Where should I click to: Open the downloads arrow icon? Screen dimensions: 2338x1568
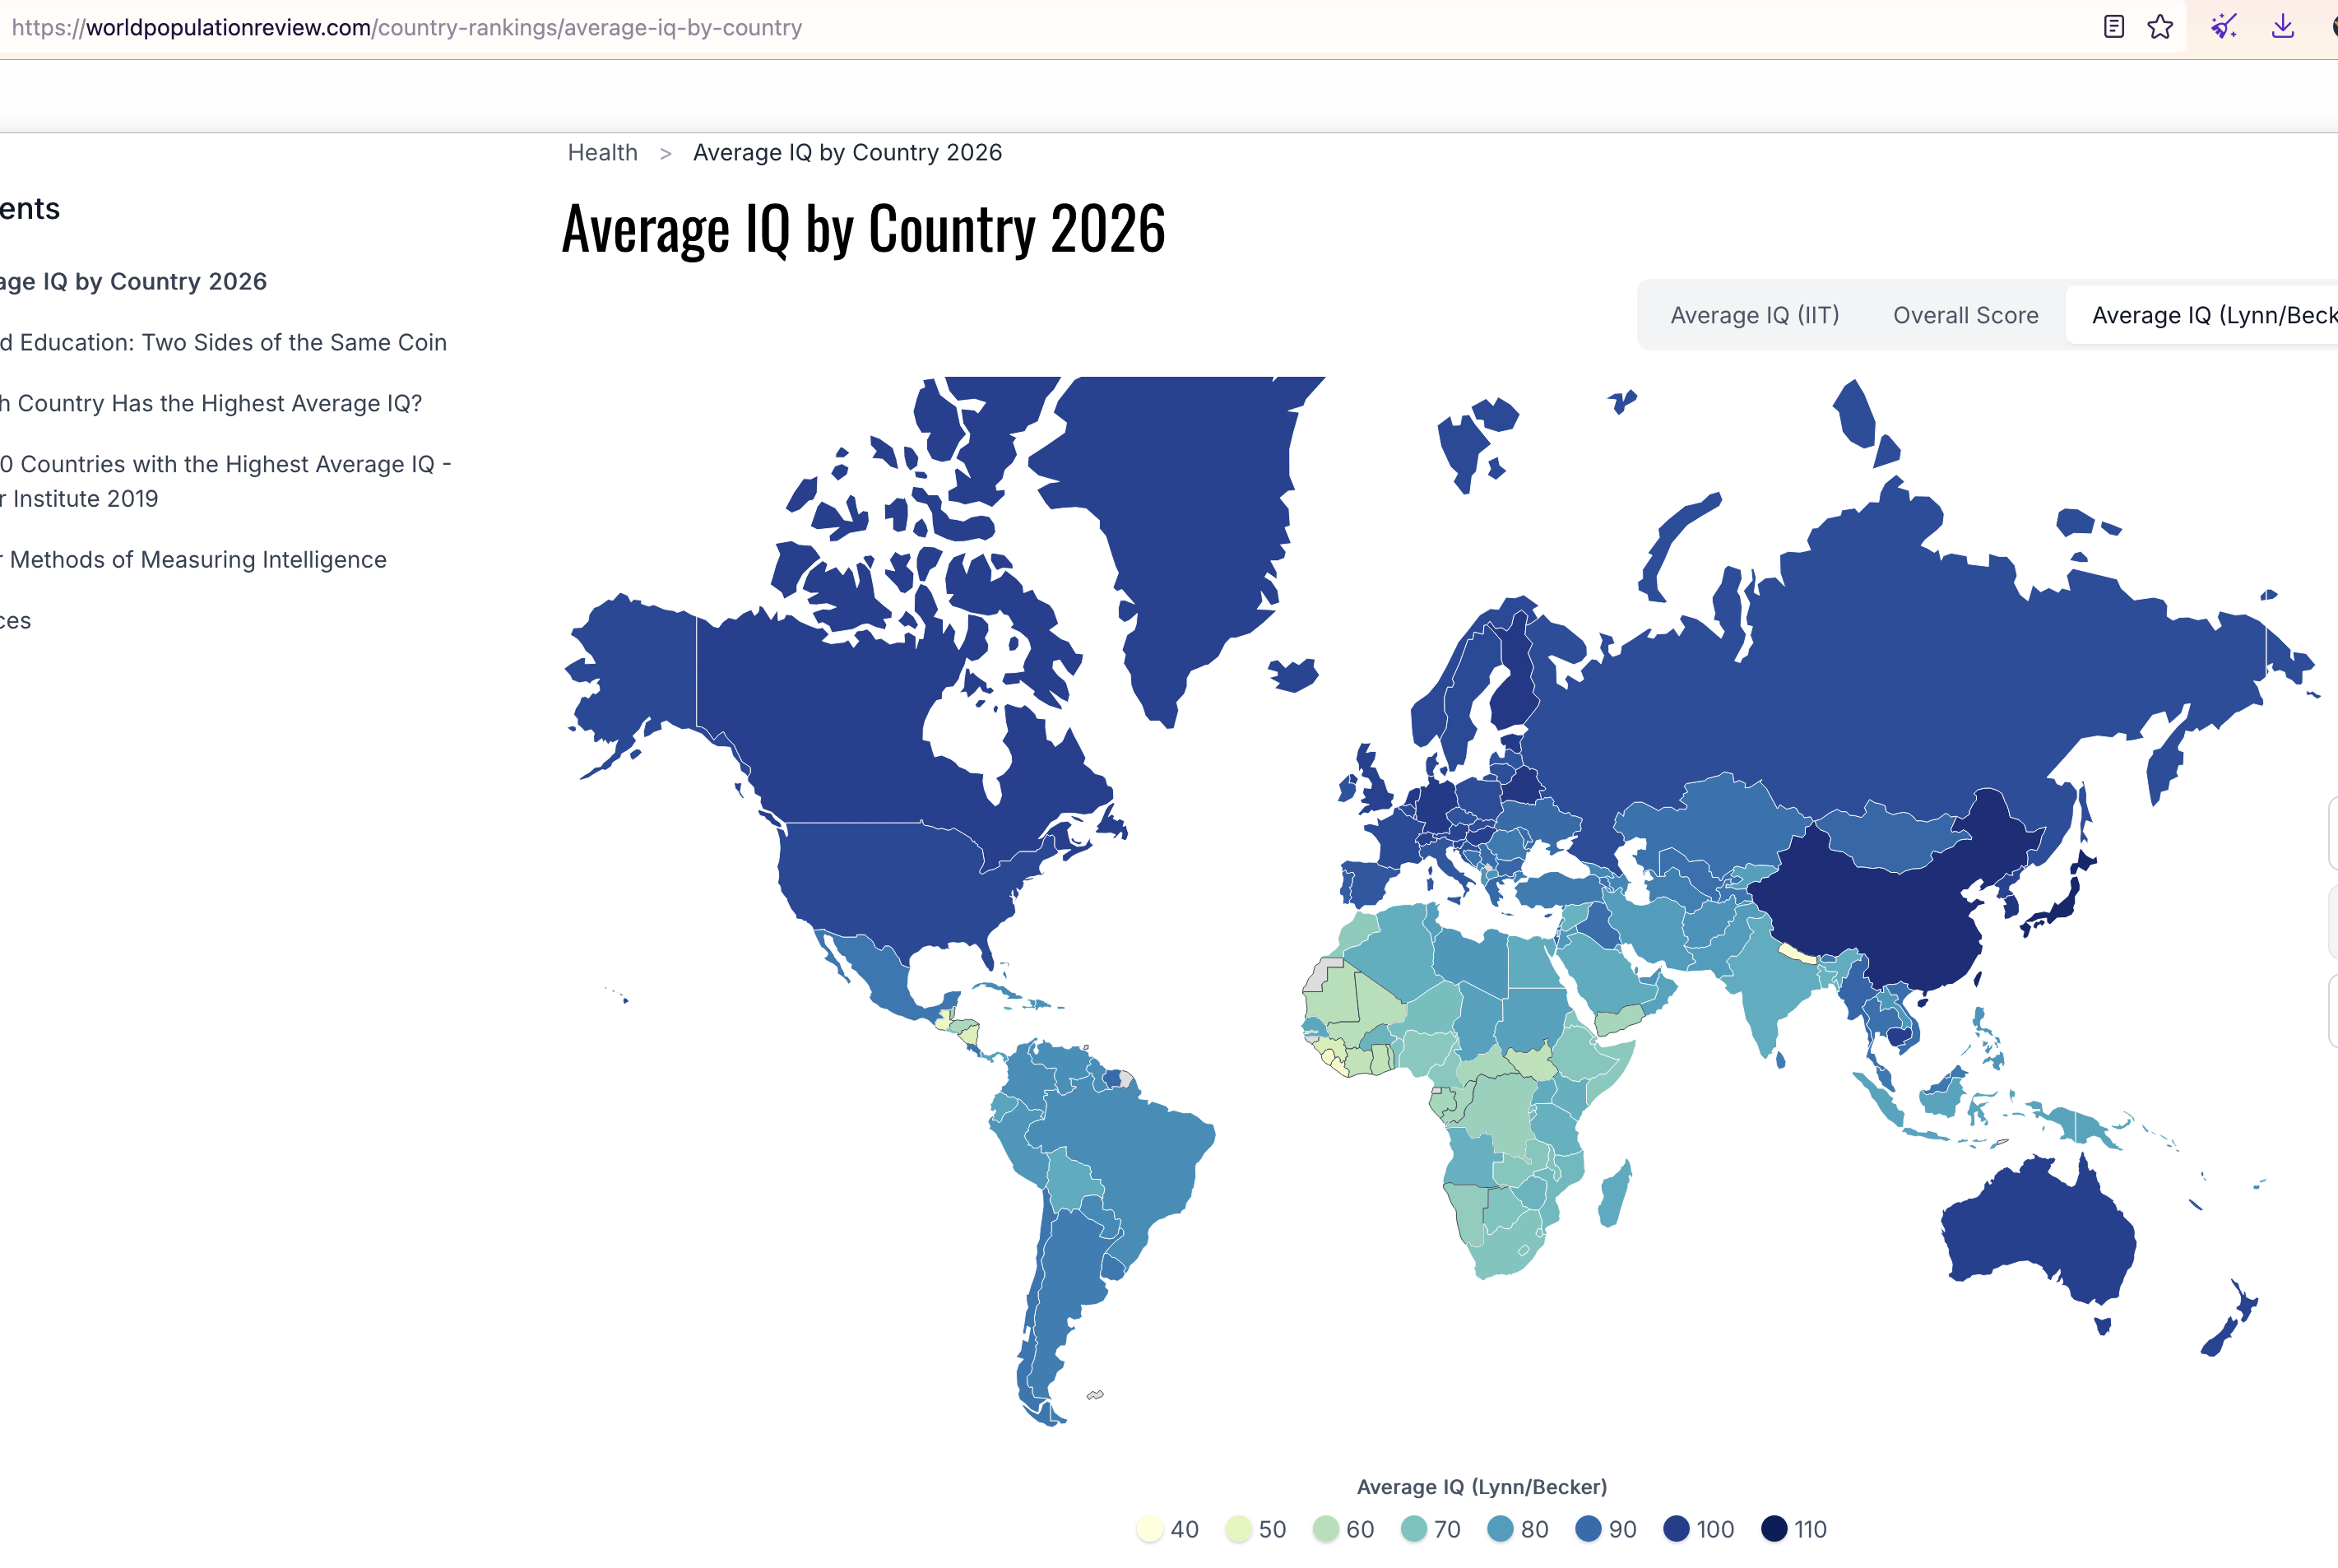[2282, 27]
